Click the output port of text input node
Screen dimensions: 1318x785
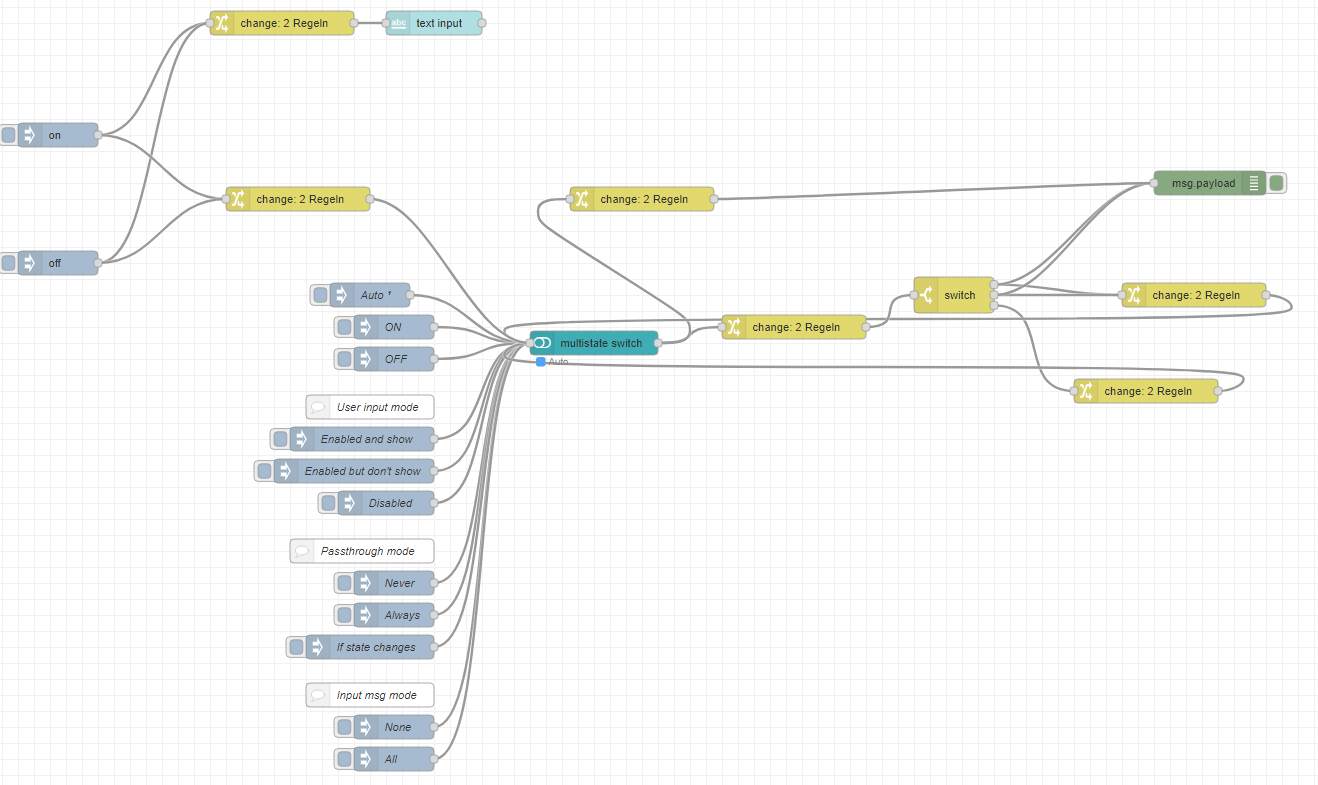[x=482, y=23]
